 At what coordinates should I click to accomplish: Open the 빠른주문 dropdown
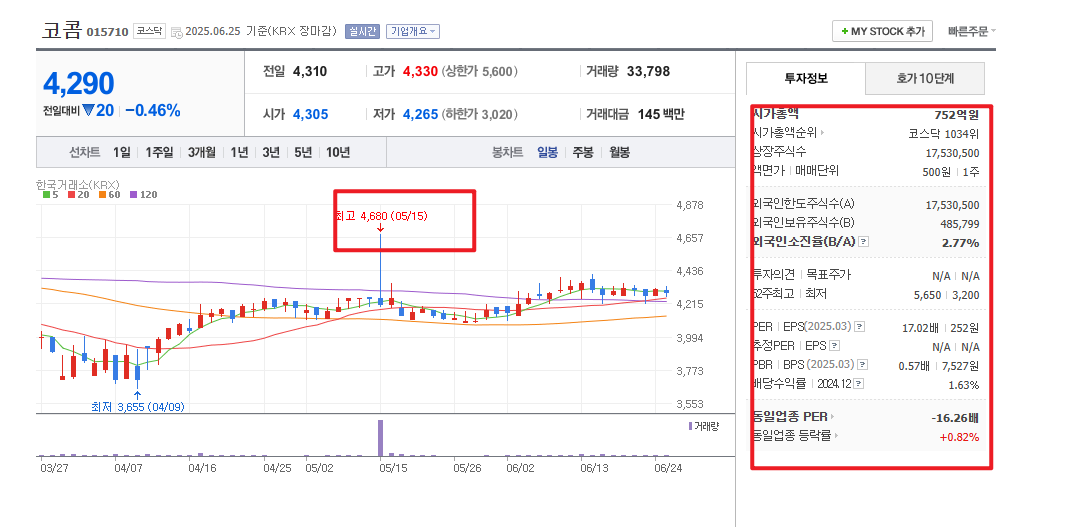[972, 31]
